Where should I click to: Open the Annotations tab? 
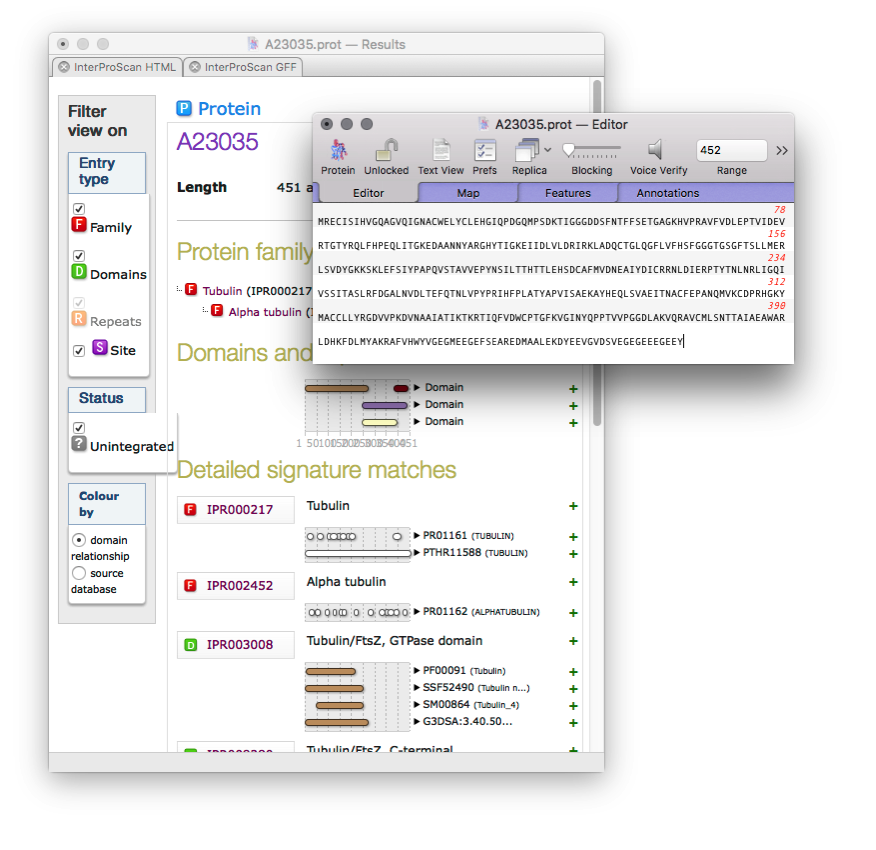tap(667, 193)
